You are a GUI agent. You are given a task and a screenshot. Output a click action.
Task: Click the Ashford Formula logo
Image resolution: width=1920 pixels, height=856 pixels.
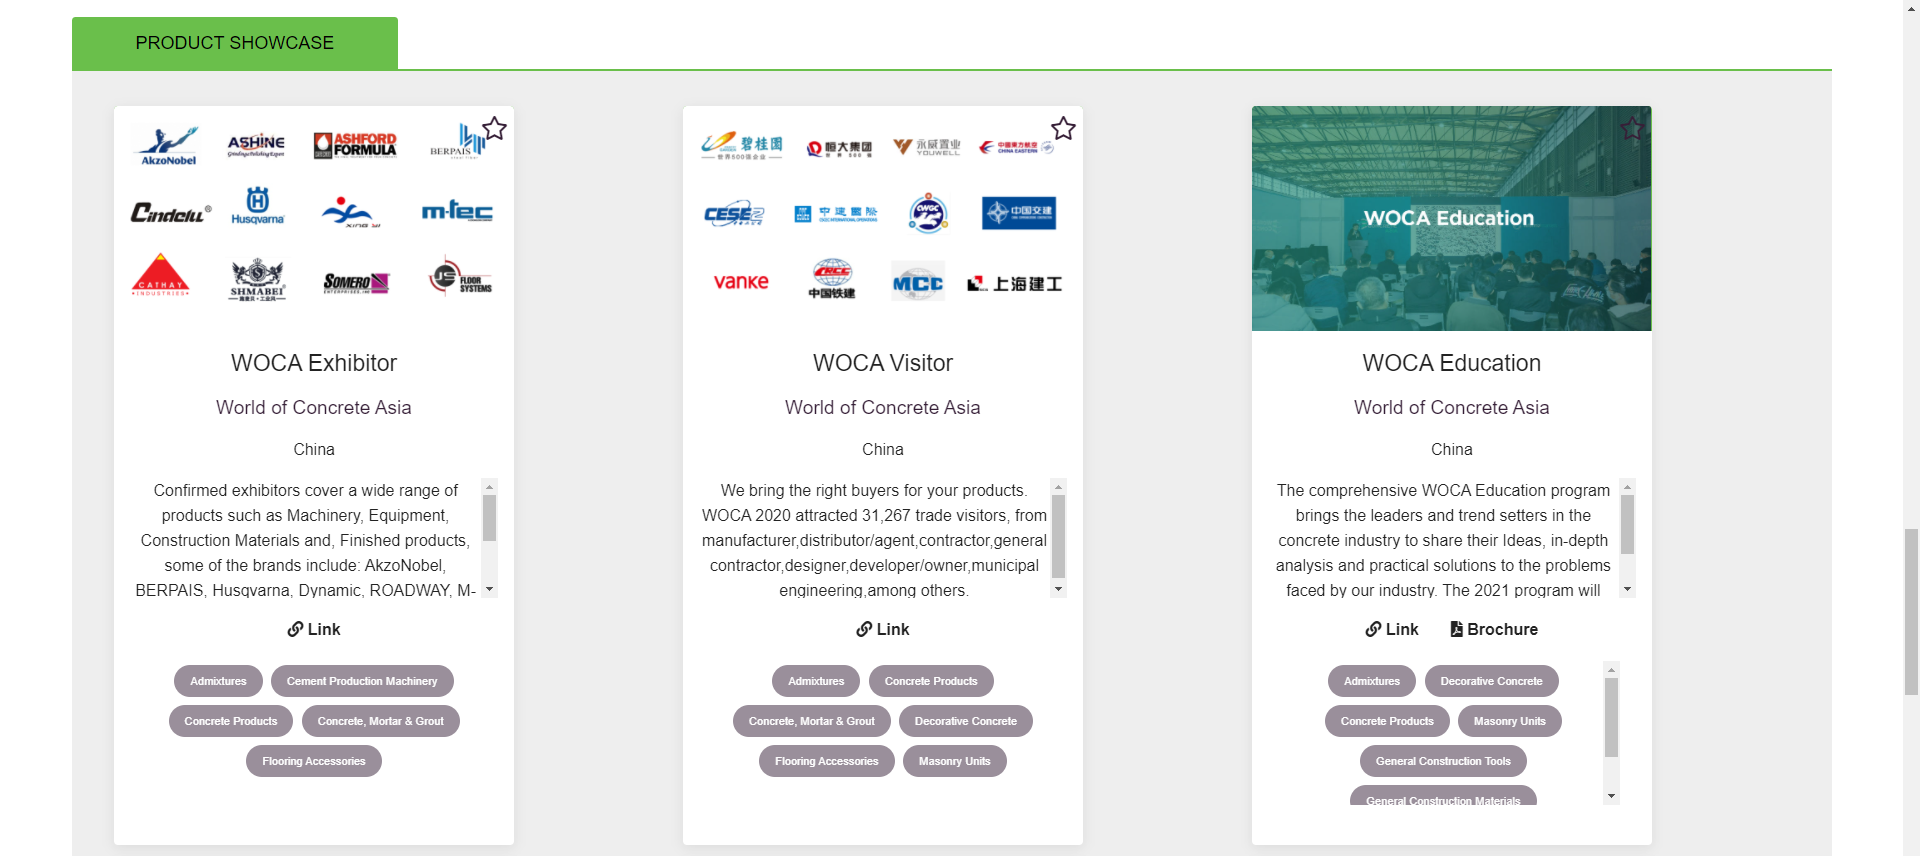[355, 146]
